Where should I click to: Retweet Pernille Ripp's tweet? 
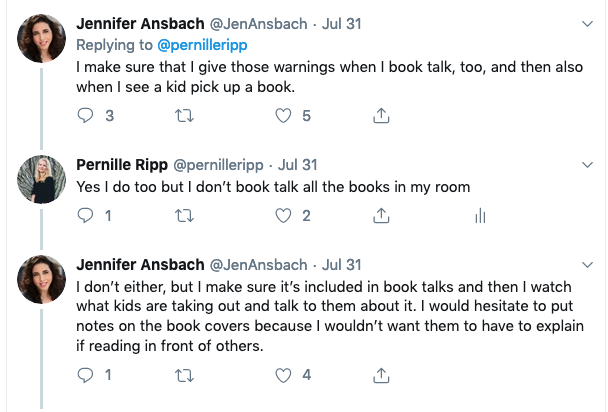click(184, 215)
